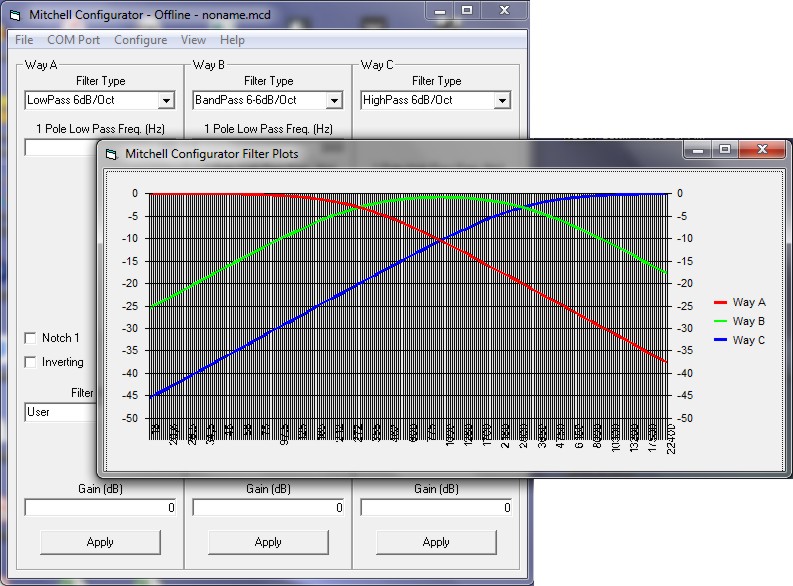Click Apply button under Way A
The height and width of the screenshot is (586, 793).
(x=100, y=542)
